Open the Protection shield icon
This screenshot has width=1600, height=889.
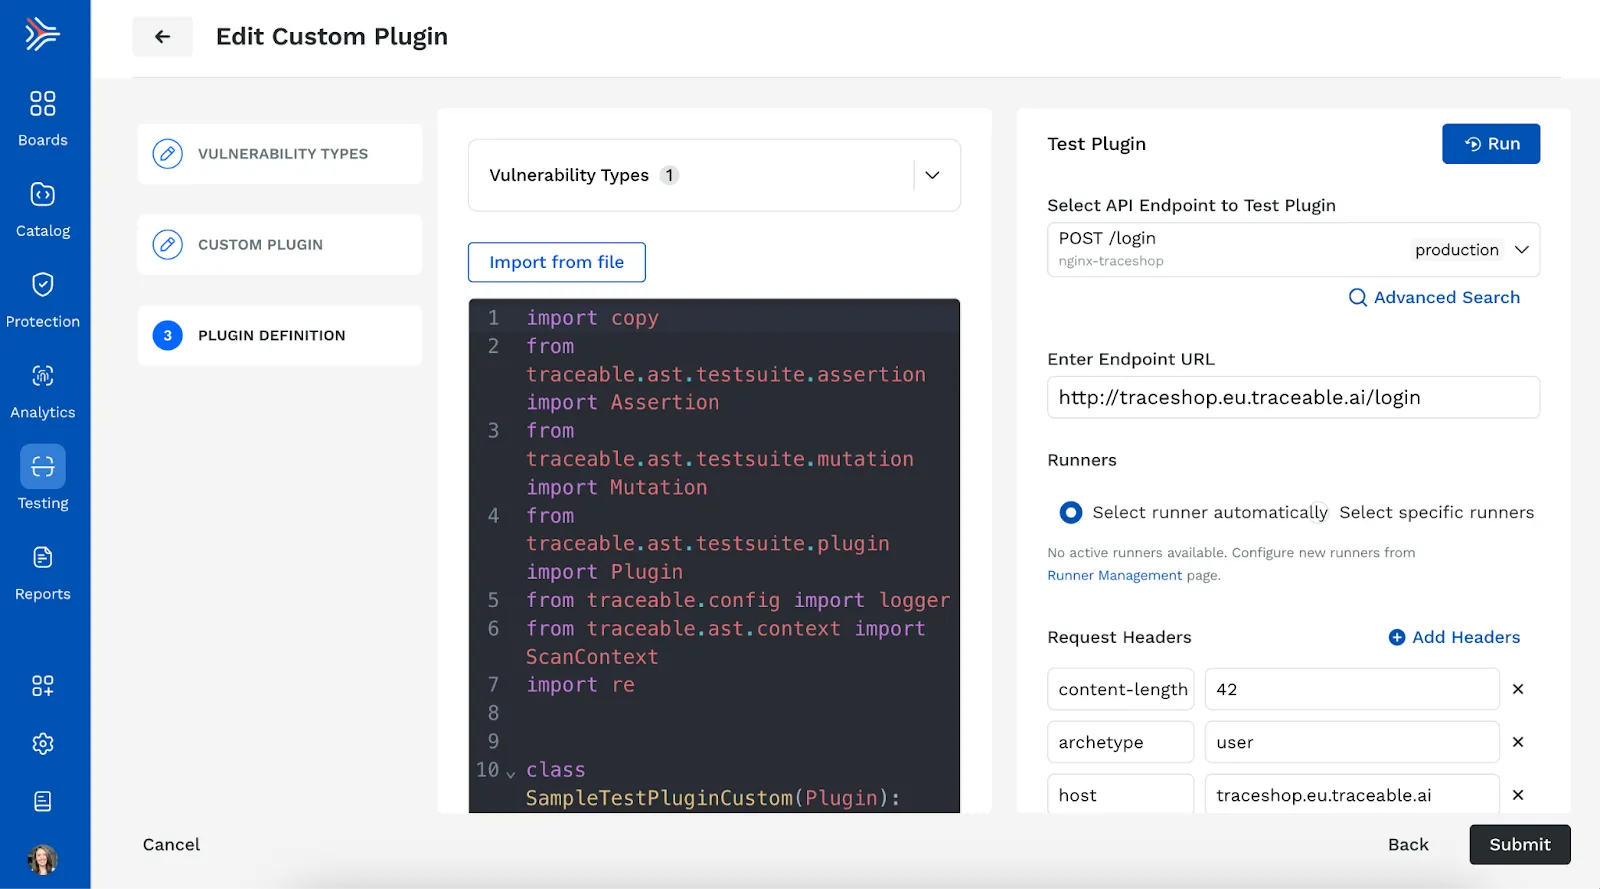pyautogui.click(x=43, y=285)
